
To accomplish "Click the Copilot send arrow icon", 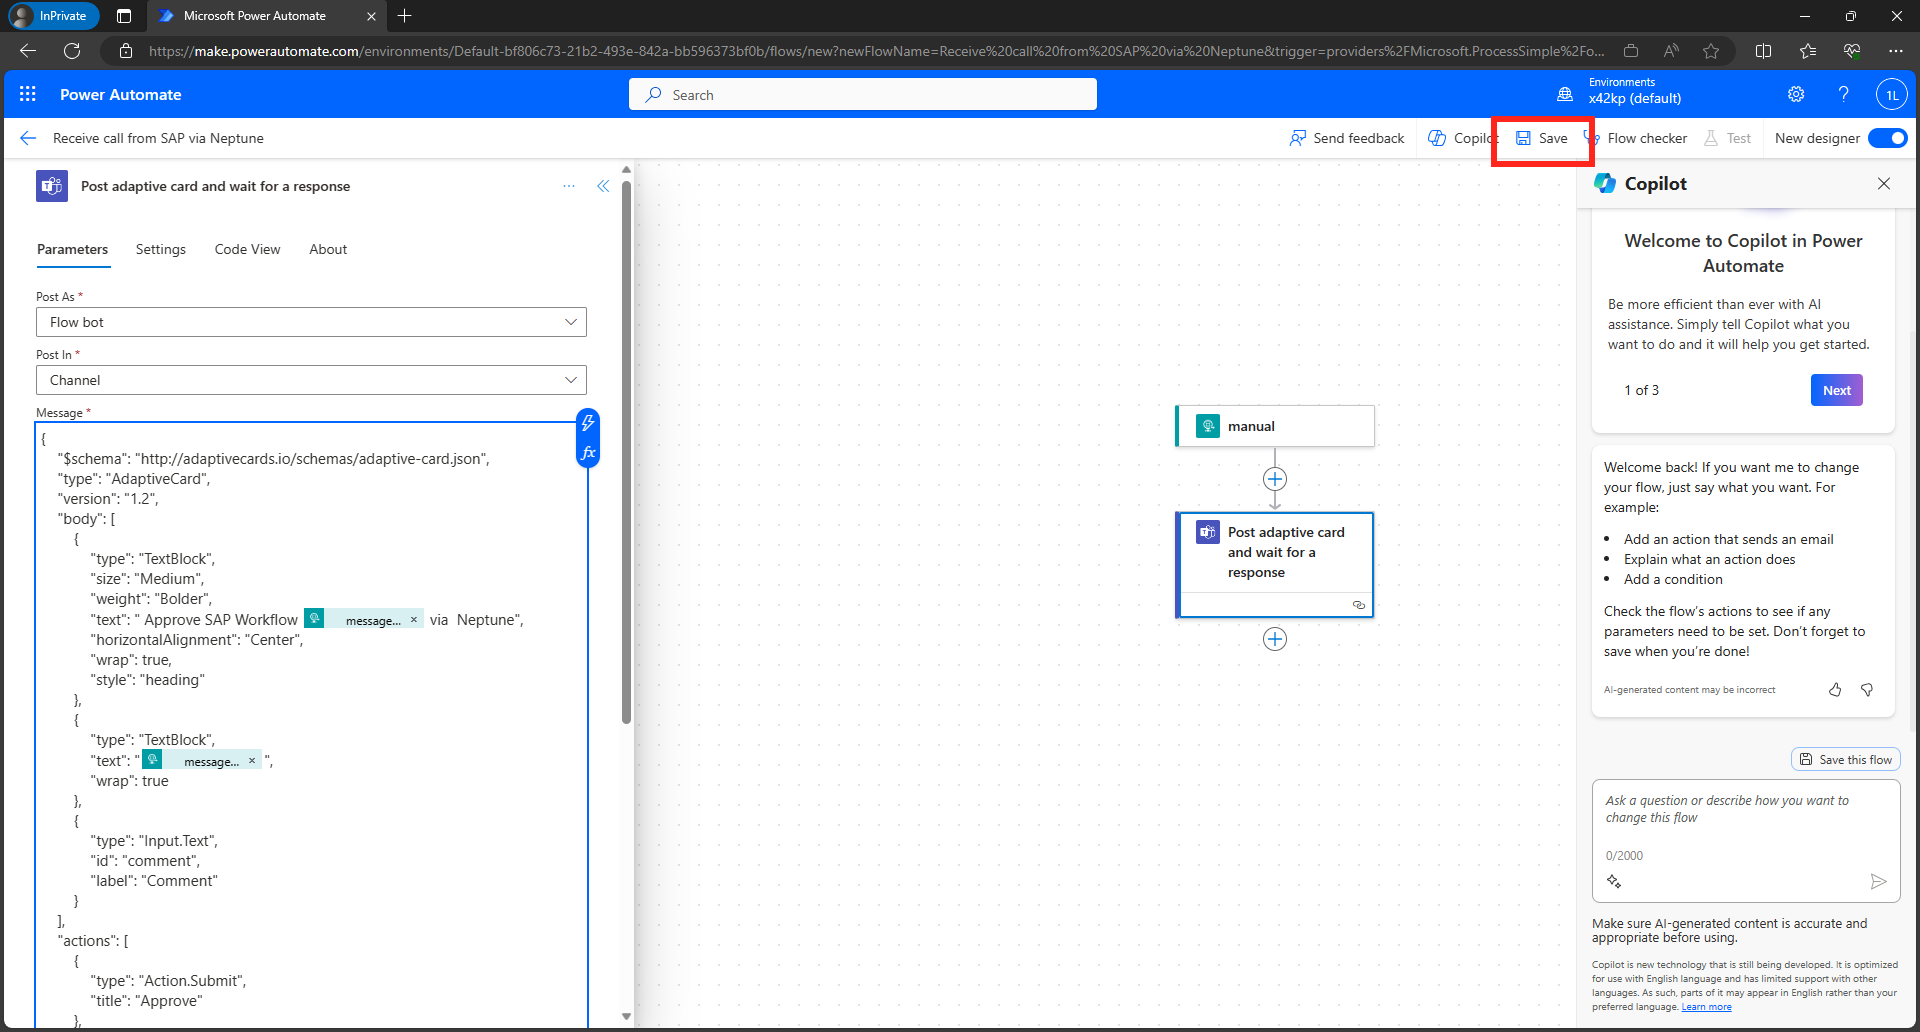I will 1879,881.
